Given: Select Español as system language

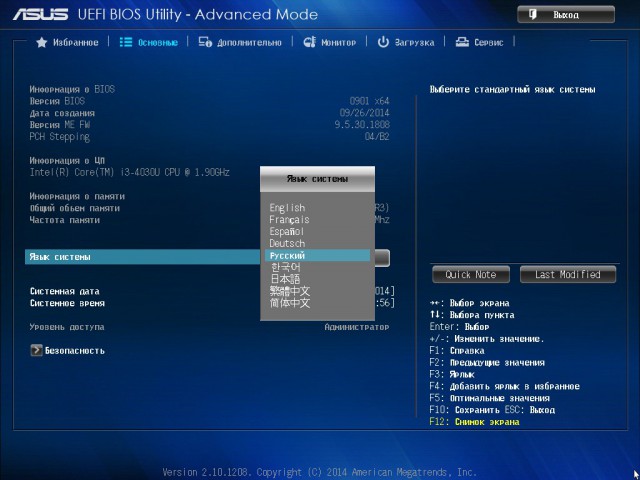Looking at the screenshot, I should 287,231.
